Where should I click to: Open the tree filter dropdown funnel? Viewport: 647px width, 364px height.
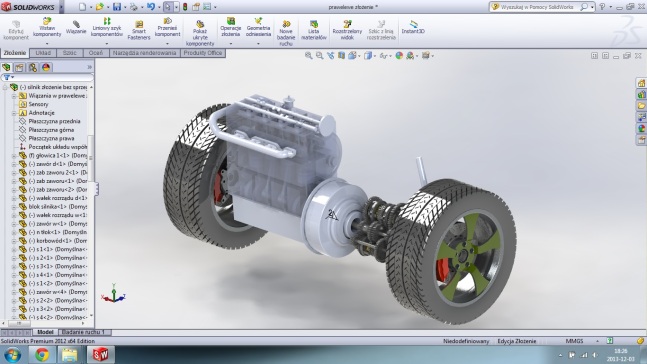point(8,77)
